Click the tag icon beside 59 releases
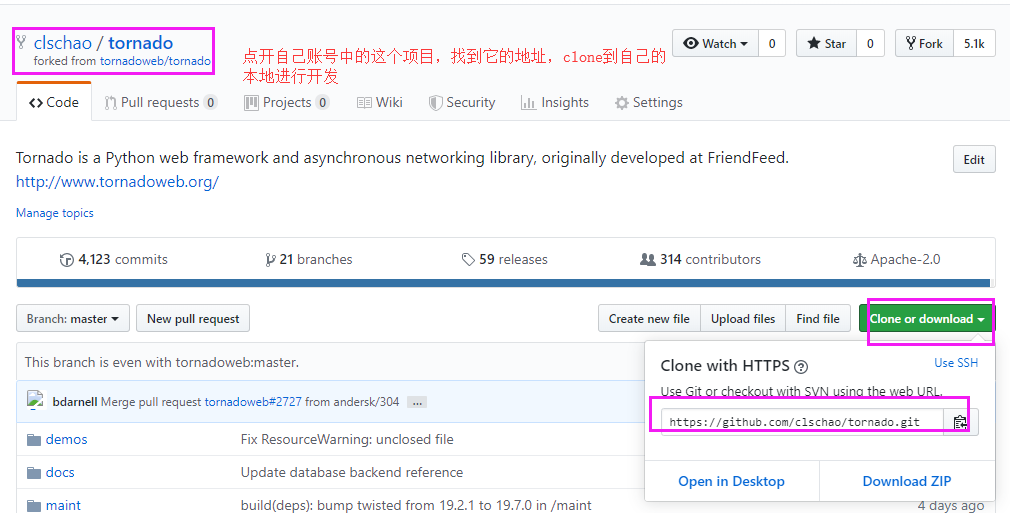This screenshot has width=1010, height=513. coord(468,260)
